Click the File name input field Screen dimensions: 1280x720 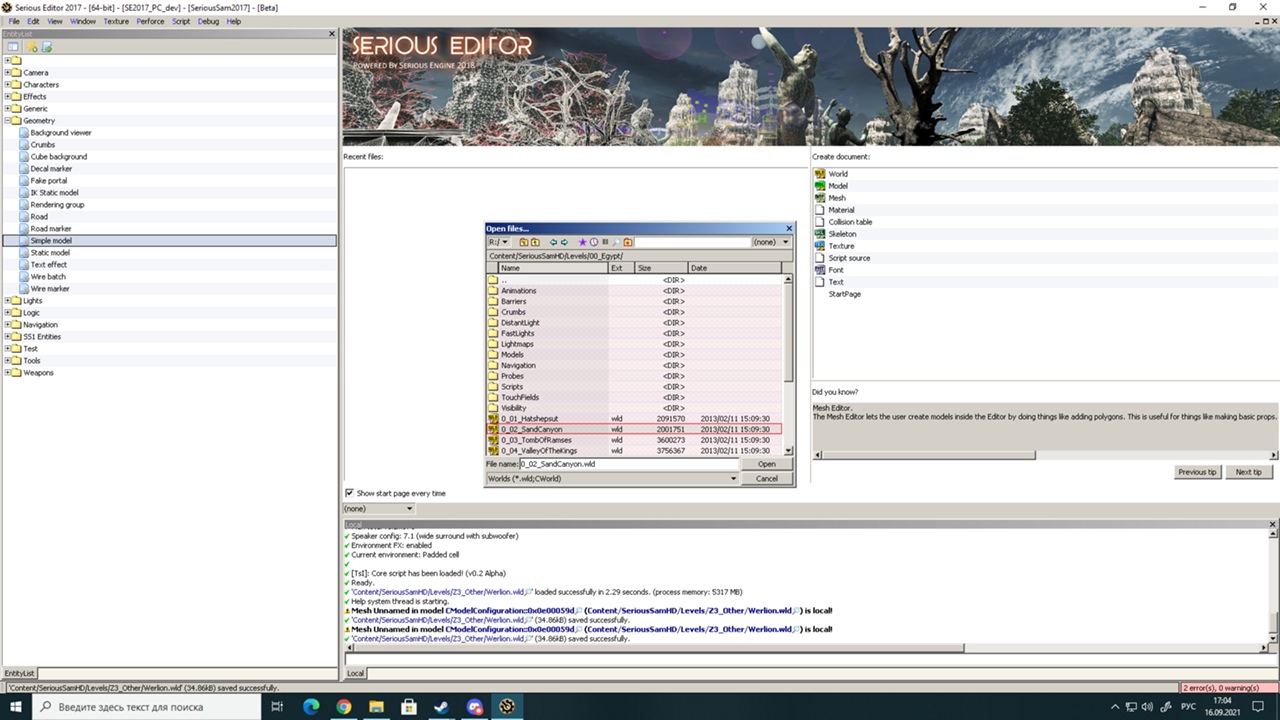point(629,464)
